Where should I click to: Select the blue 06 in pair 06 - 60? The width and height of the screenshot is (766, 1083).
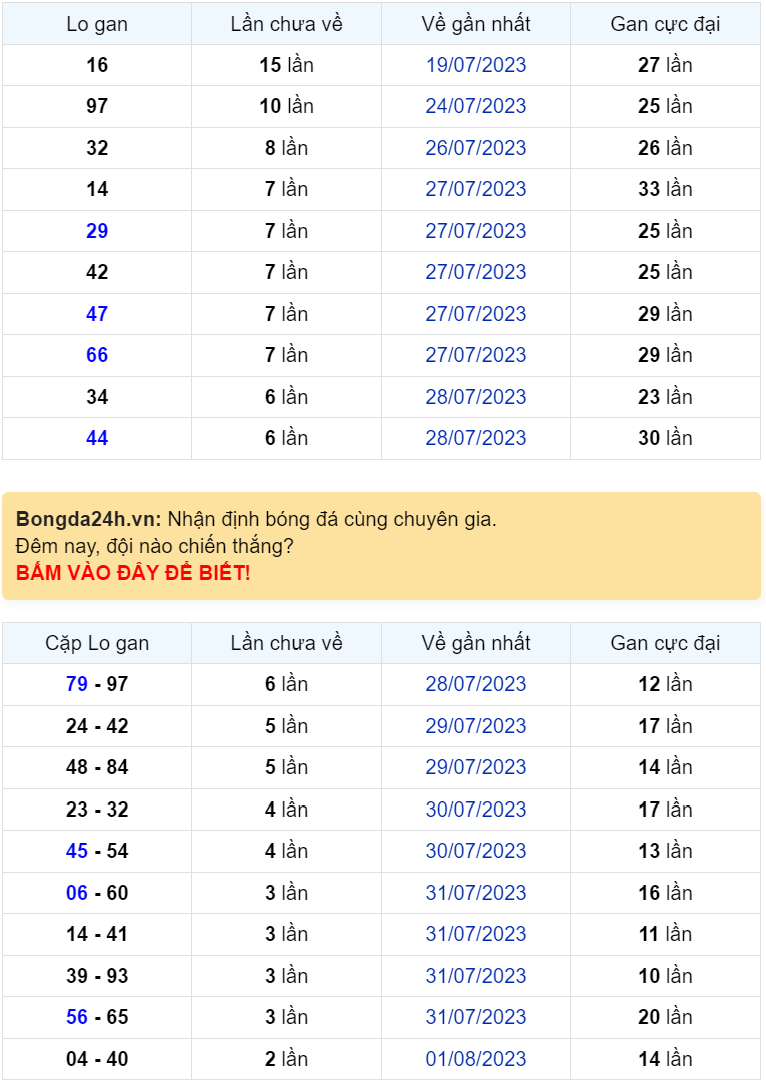pos(77,893)
